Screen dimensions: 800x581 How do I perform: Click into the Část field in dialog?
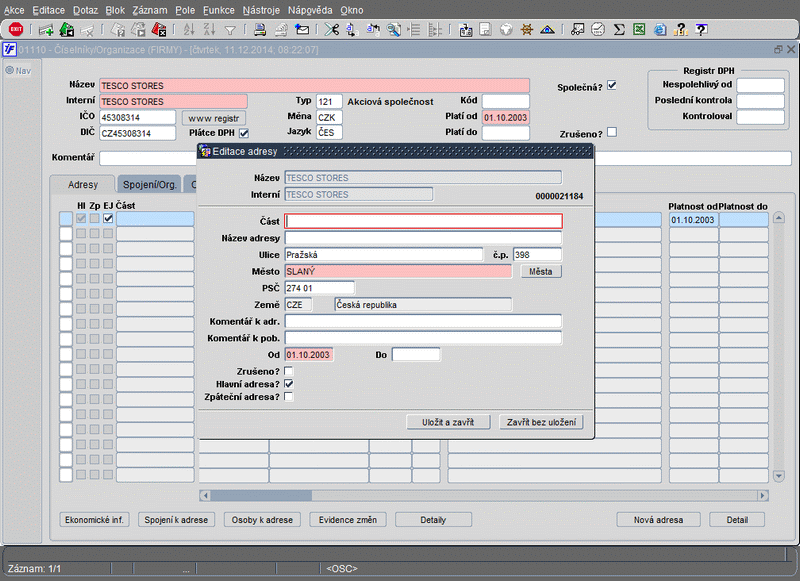423,221
